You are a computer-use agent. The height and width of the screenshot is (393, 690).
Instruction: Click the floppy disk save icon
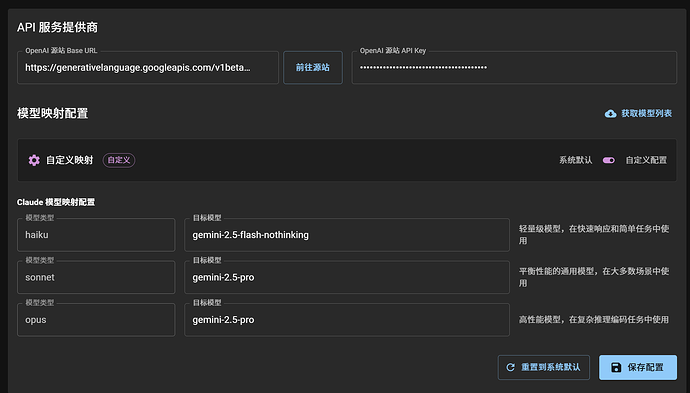[616, 367]
